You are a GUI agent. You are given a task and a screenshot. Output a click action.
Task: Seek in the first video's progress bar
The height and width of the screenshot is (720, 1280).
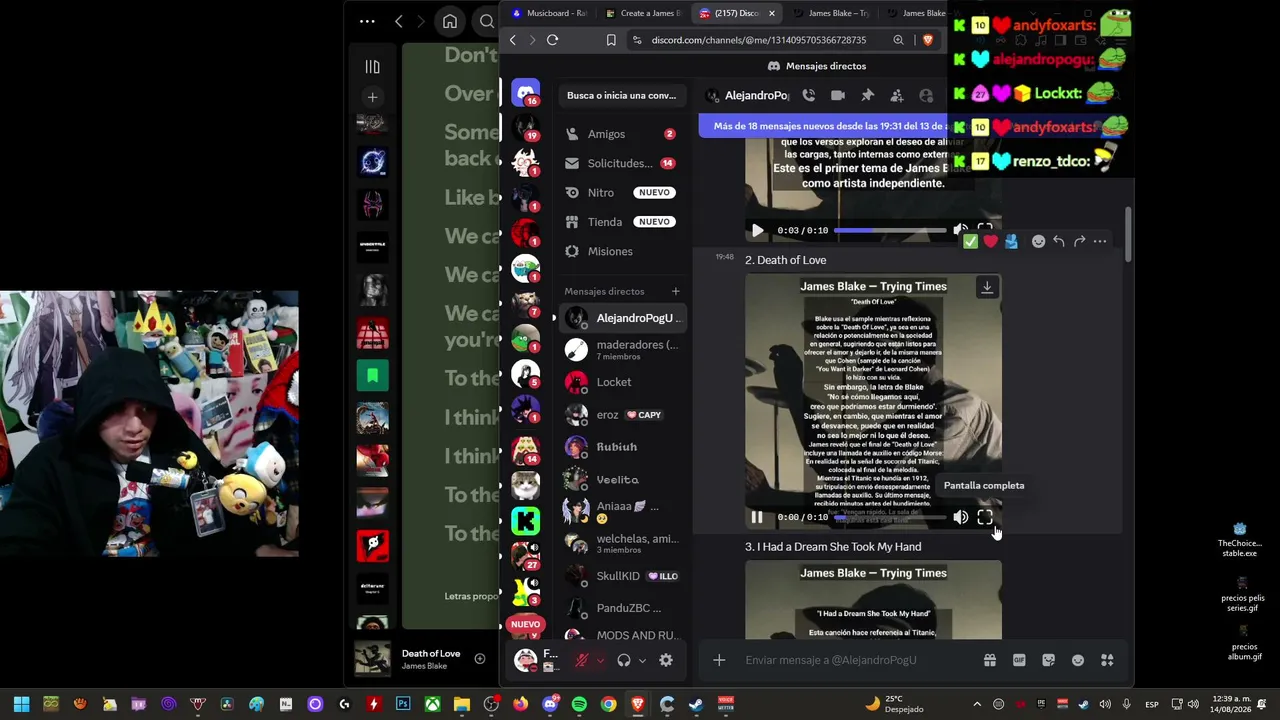890,230
